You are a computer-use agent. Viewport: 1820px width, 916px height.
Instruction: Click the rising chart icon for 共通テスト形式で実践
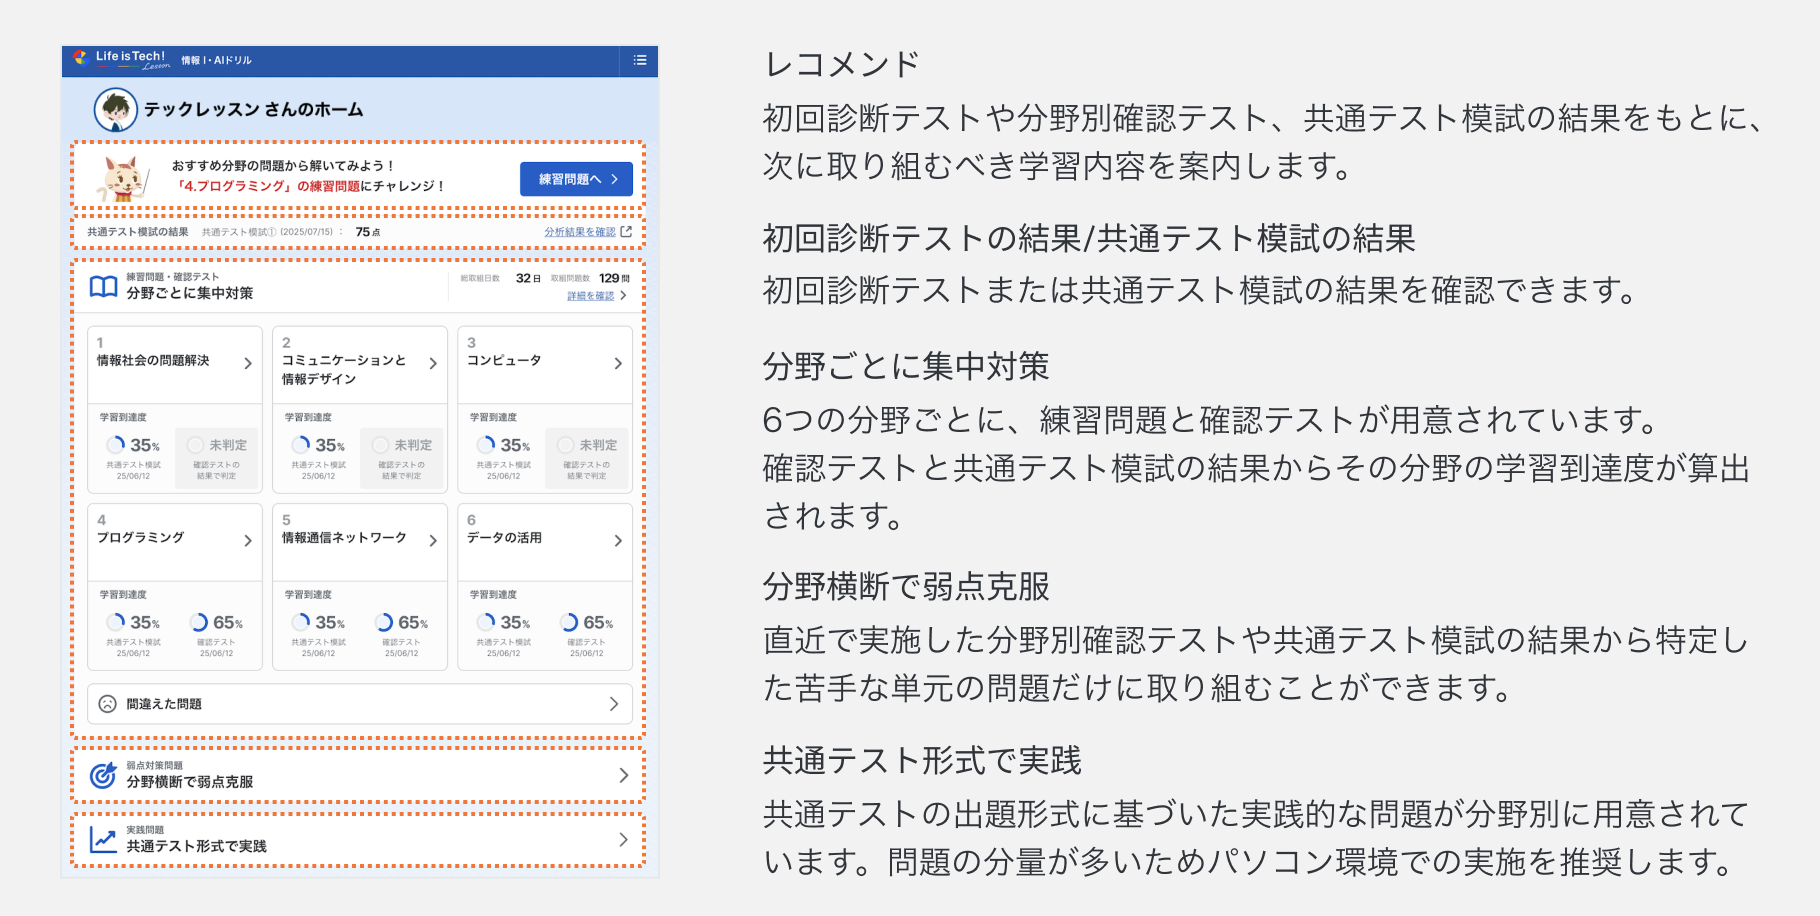point(103,840)
